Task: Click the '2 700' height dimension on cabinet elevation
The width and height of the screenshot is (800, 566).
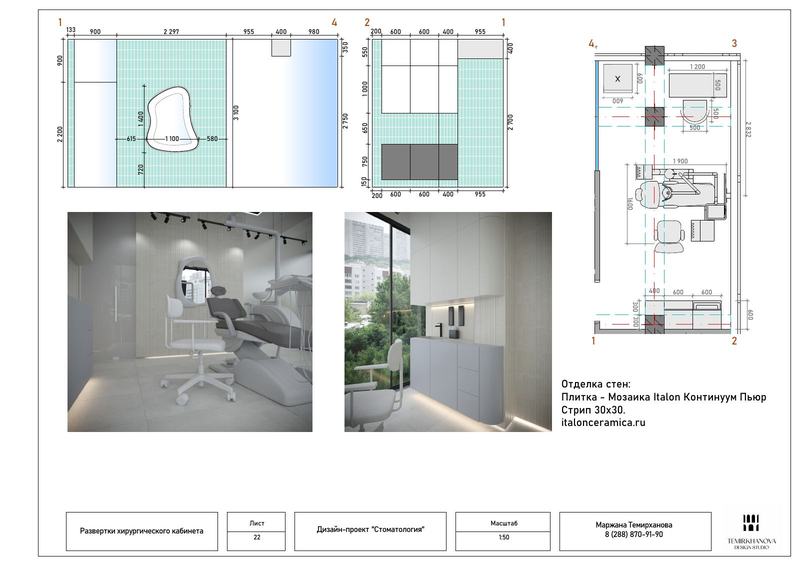Action: [511, 121]
